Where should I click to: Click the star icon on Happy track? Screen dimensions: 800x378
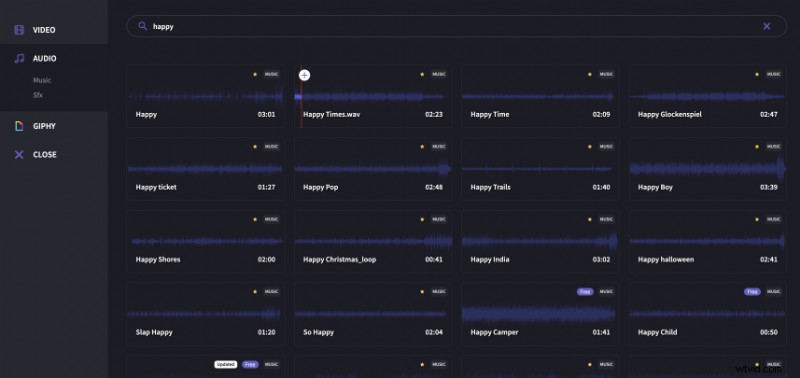255,74
